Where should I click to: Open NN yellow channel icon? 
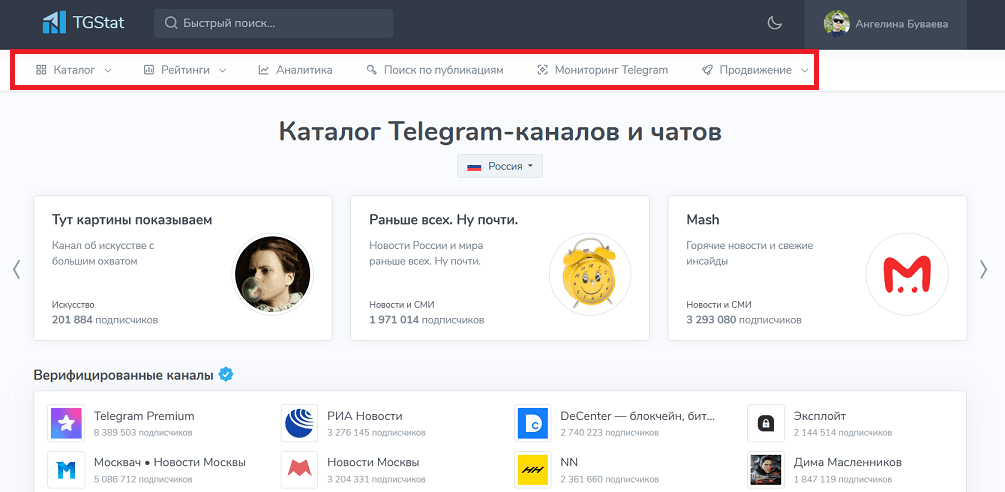533,470
